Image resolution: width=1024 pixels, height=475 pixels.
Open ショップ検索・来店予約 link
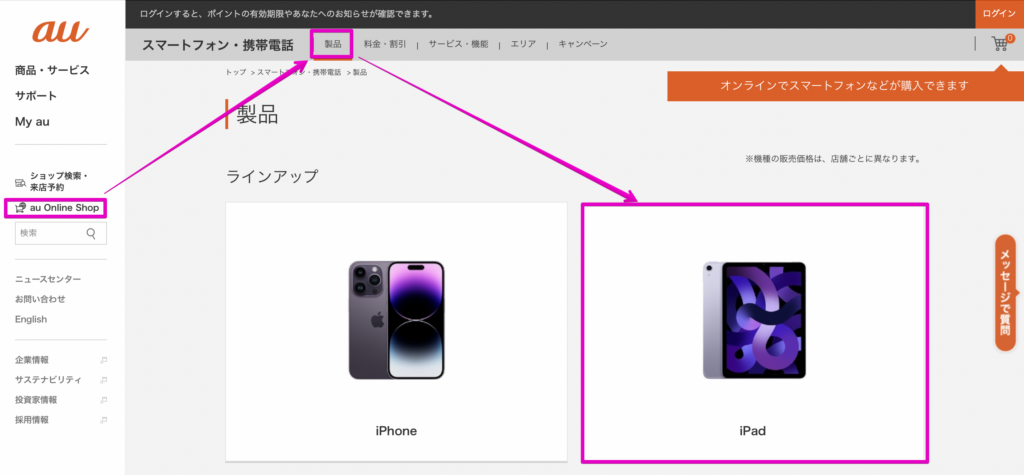pos(52,182)
